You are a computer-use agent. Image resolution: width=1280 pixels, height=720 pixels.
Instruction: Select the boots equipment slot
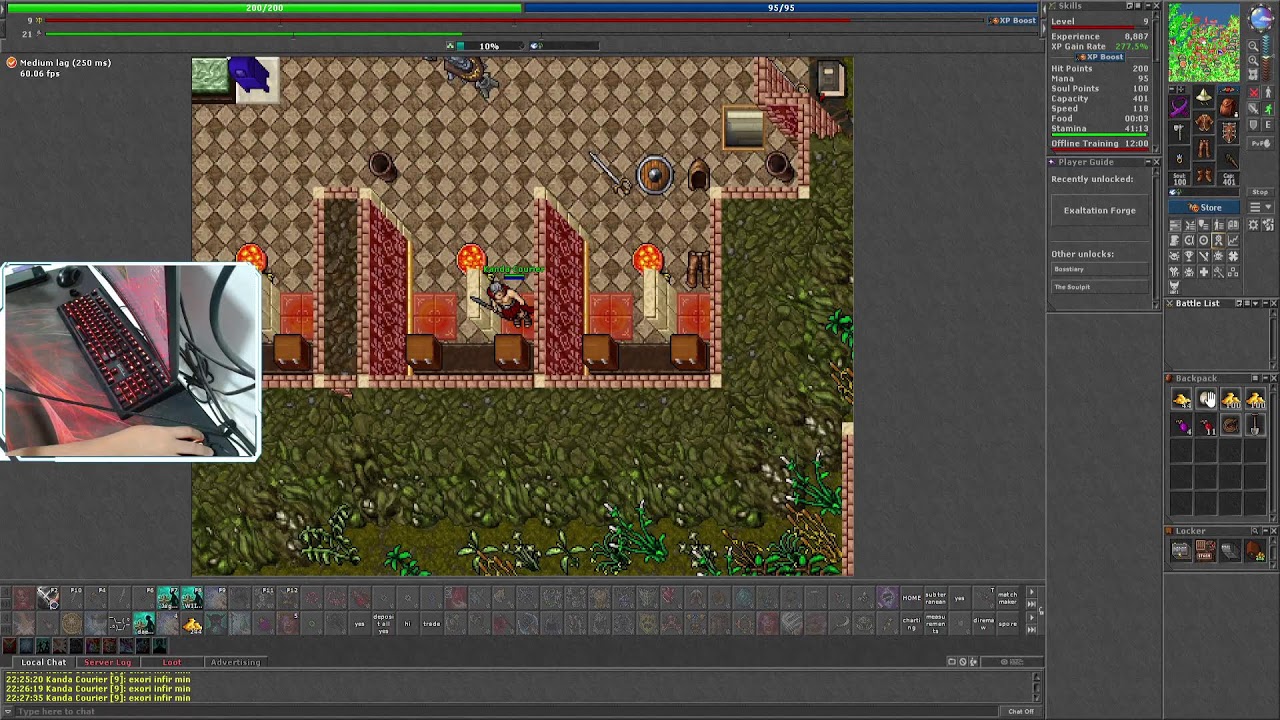pyautogui.click(x=1204, y=174)
